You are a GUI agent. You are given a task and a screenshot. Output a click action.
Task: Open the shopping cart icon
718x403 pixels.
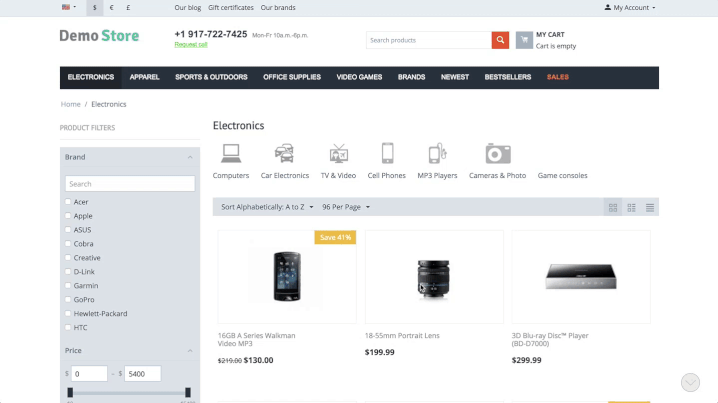pyautogui.click(x=524, y=40)
